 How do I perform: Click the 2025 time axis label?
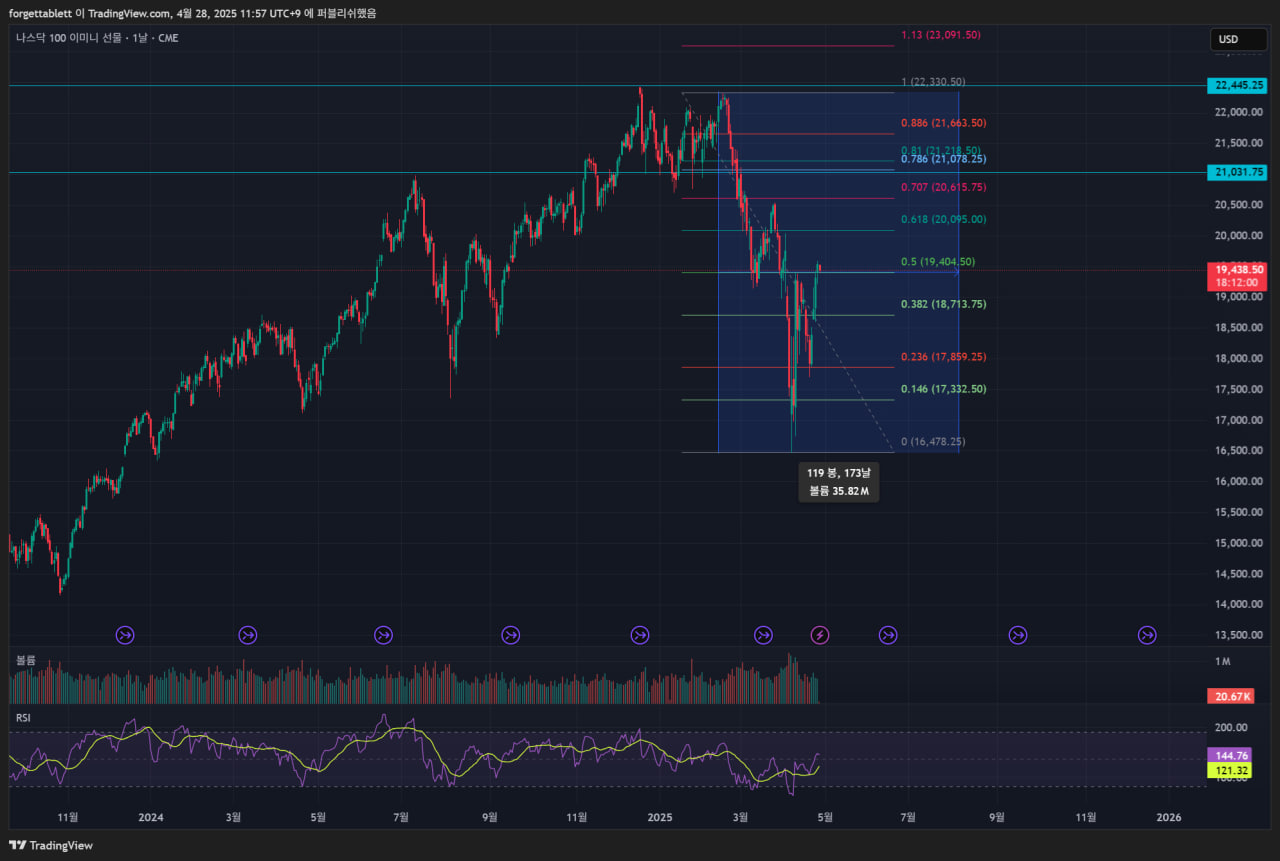click(659, 817)
